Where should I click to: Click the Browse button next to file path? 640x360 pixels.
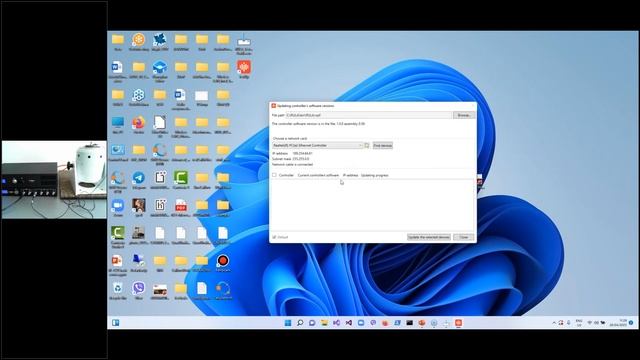tap(464, 116)
